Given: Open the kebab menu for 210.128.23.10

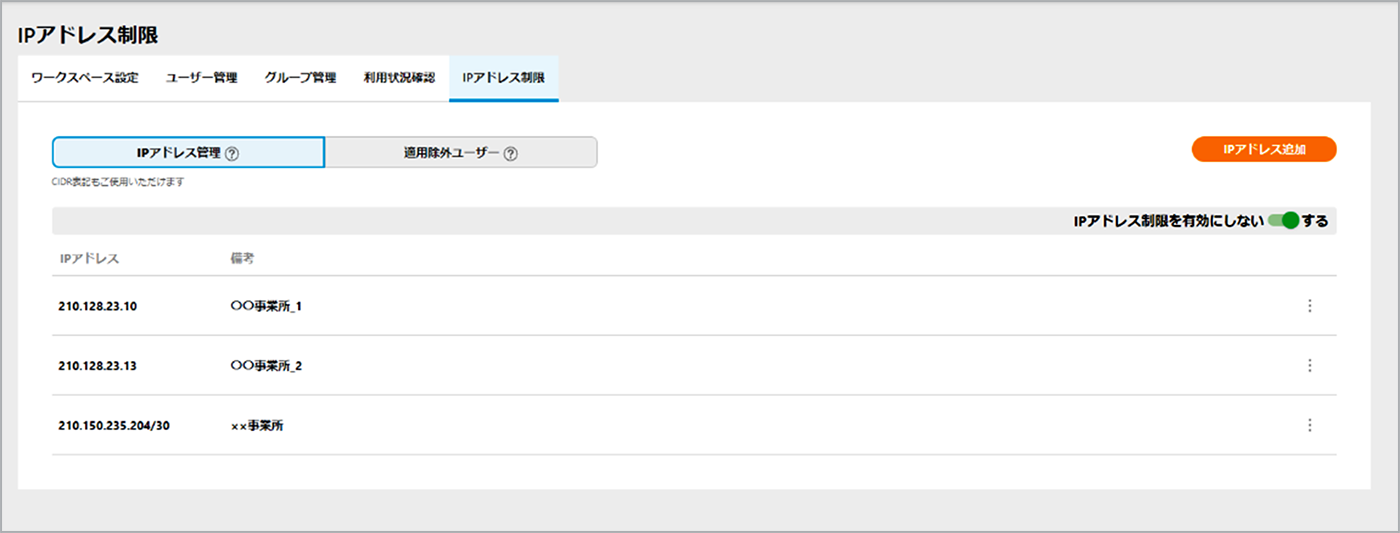Looking at the screenshot, I should (1309, 306).
